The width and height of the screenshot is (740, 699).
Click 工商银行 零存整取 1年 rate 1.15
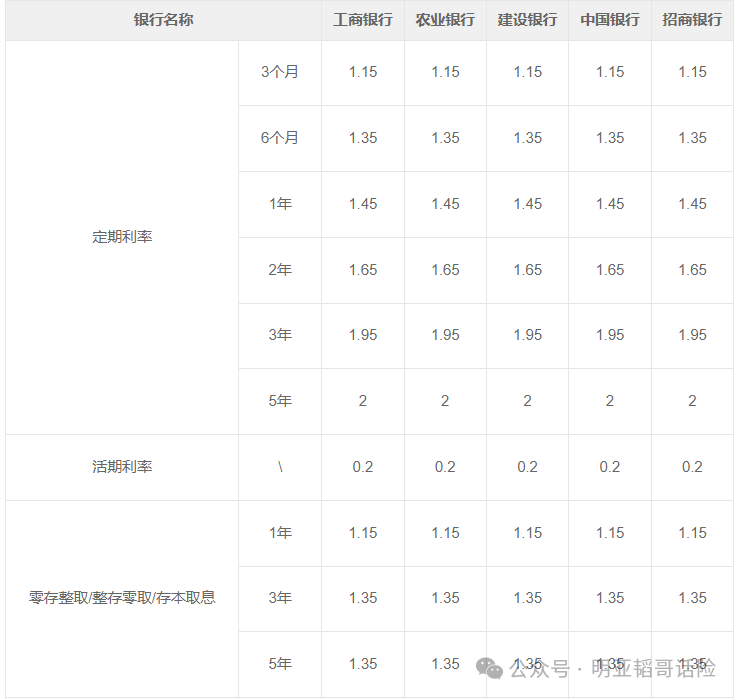pos(362,533)
